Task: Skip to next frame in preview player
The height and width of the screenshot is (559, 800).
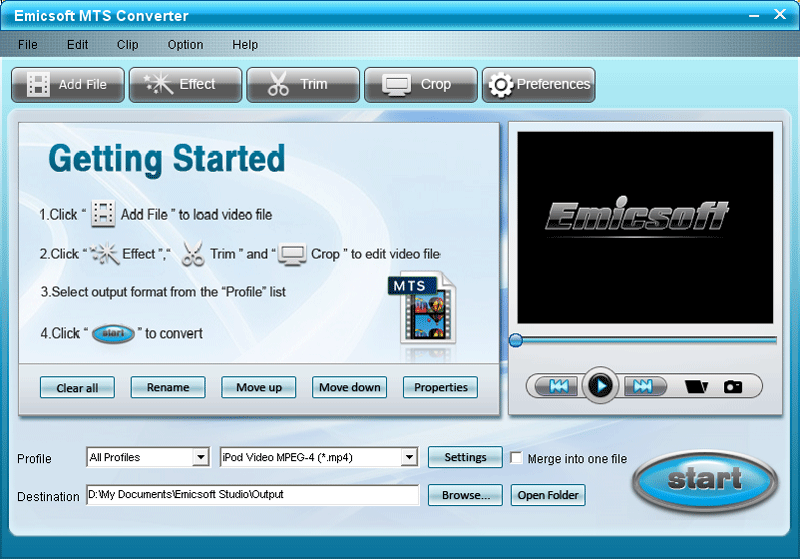Action: click(644, 386)
